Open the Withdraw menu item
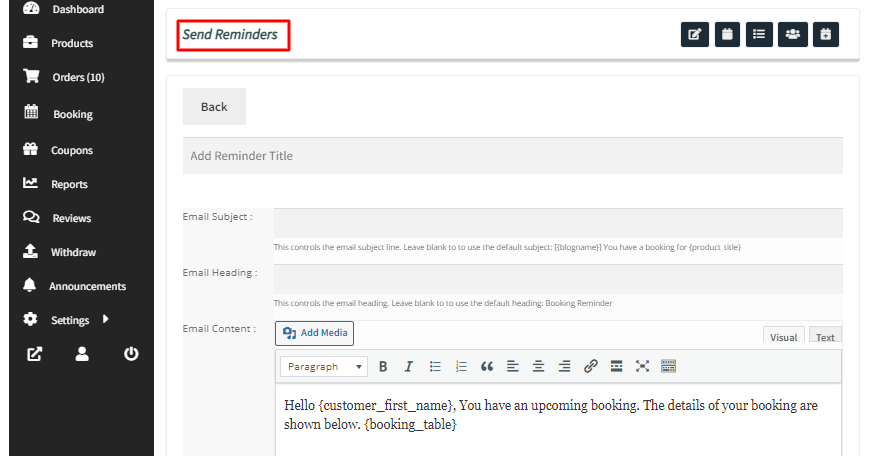 [x=74, y=252]
